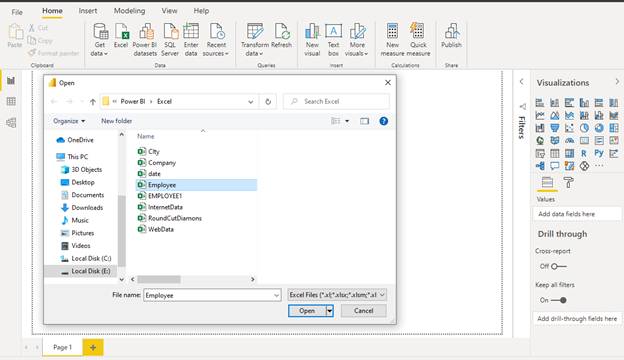
Task: Click New folder in dialog
Action: pos(116,121)
